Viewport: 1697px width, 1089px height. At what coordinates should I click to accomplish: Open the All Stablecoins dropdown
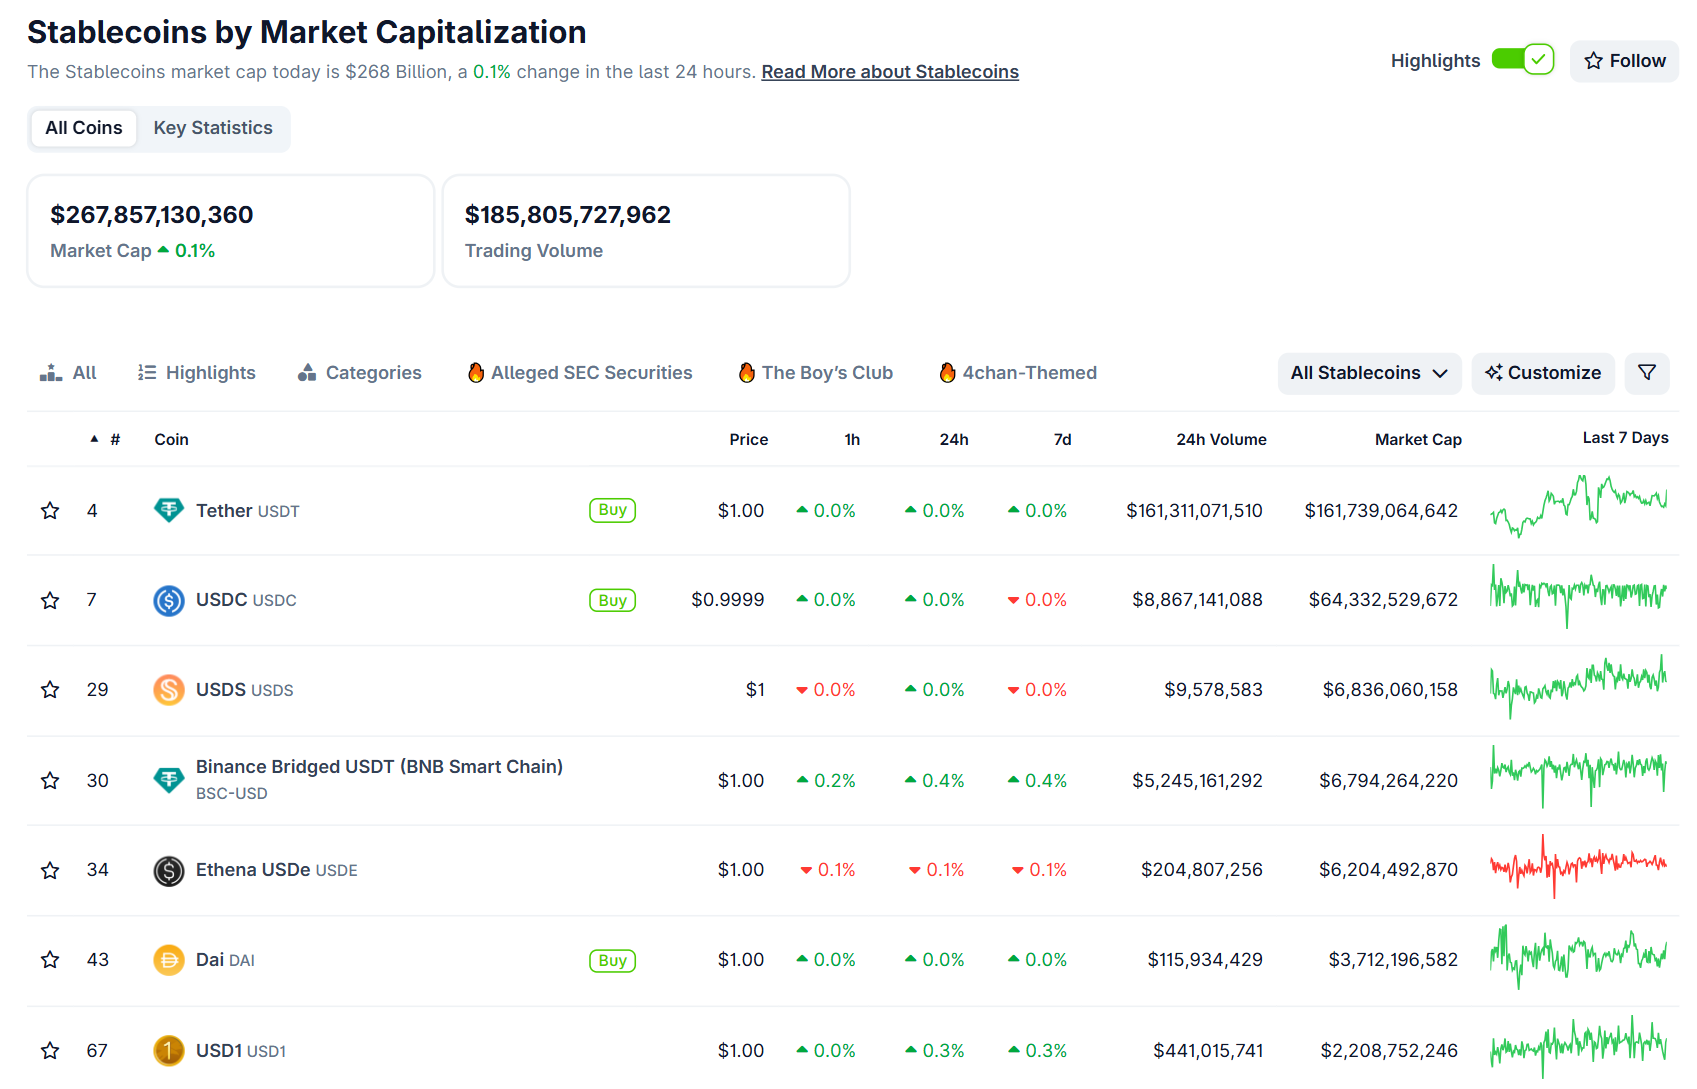tap(1369, 373)
